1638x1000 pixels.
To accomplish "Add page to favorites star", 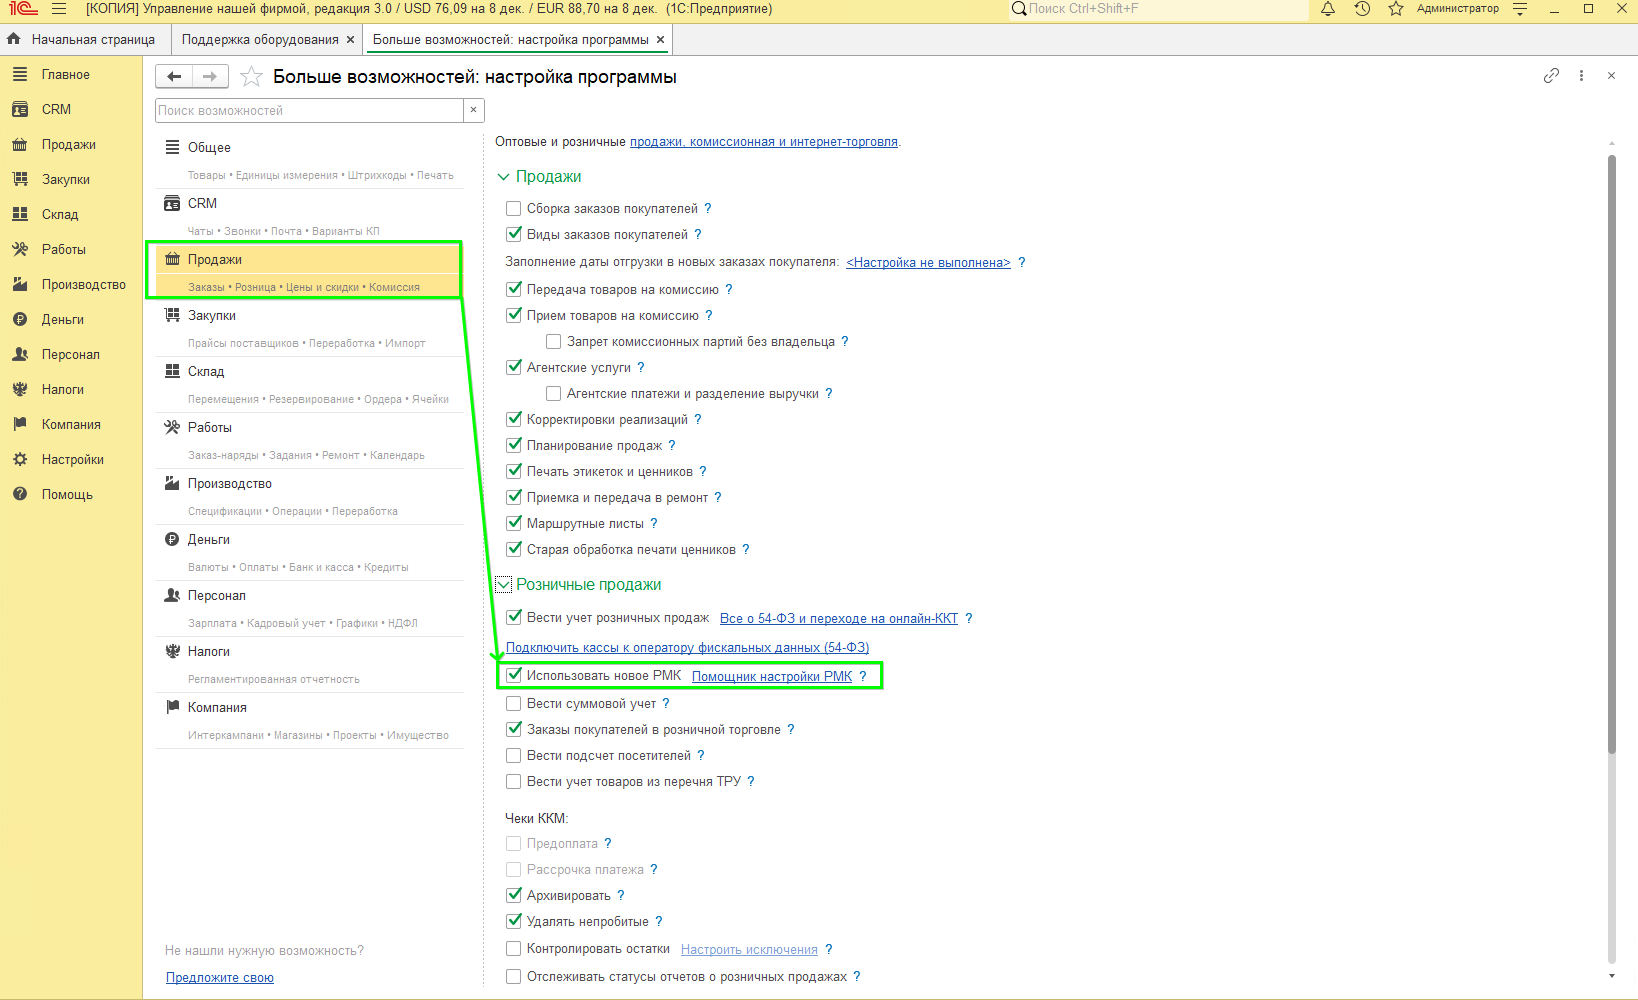I will tap(252, 77).
